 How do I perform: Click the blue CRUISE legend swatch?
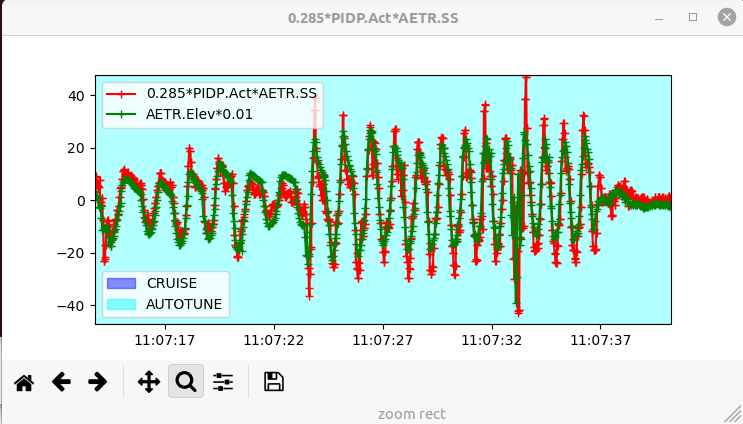click(122, 283)
